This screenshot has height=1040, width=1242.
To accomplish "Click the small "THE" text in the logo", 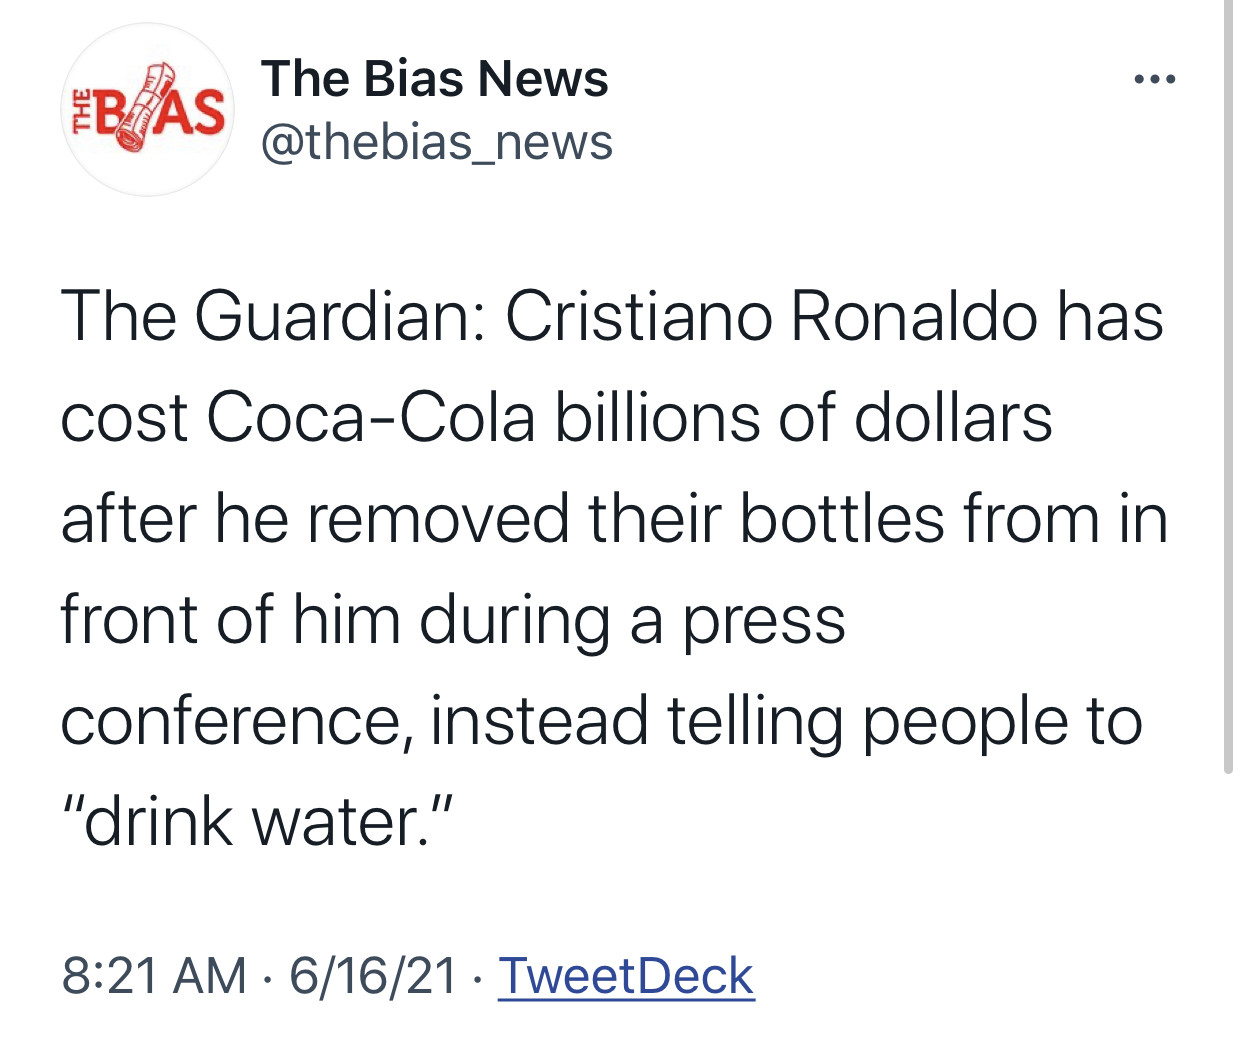I will pyautogui.click(x=83, y=110).
